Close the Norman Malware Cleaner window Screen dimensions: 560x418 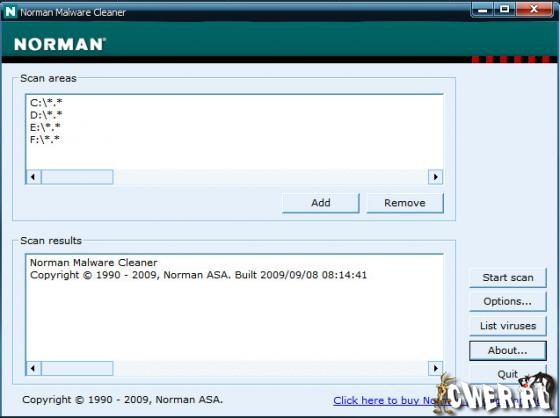point(534,10)
